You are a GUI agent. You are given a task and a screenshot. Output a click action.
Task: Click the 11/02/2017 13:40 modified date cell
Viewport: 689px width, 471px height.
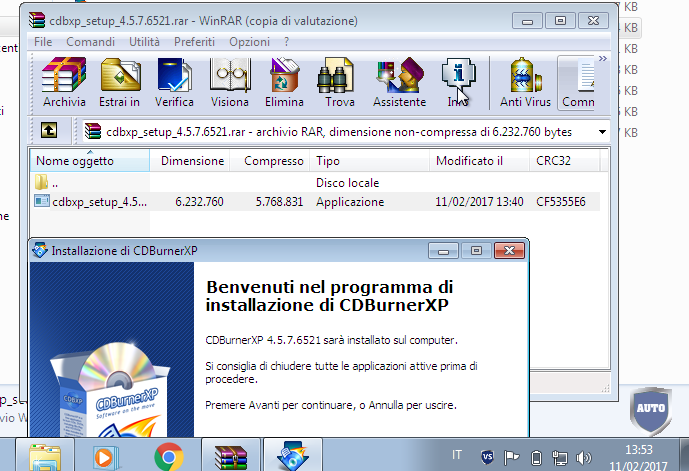pos(479,202)
